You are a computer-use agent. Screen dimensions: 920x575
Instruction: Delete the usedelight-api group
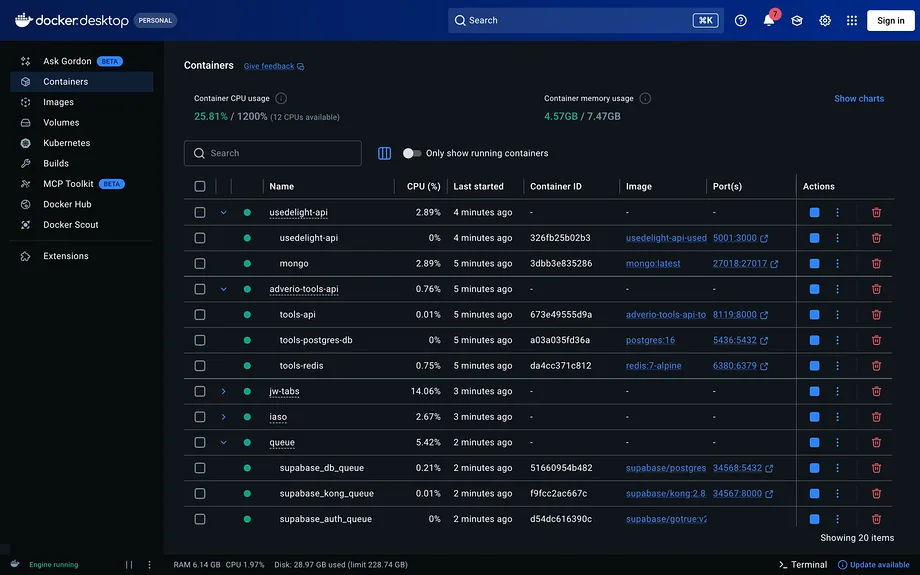click(x=876, y=212)
